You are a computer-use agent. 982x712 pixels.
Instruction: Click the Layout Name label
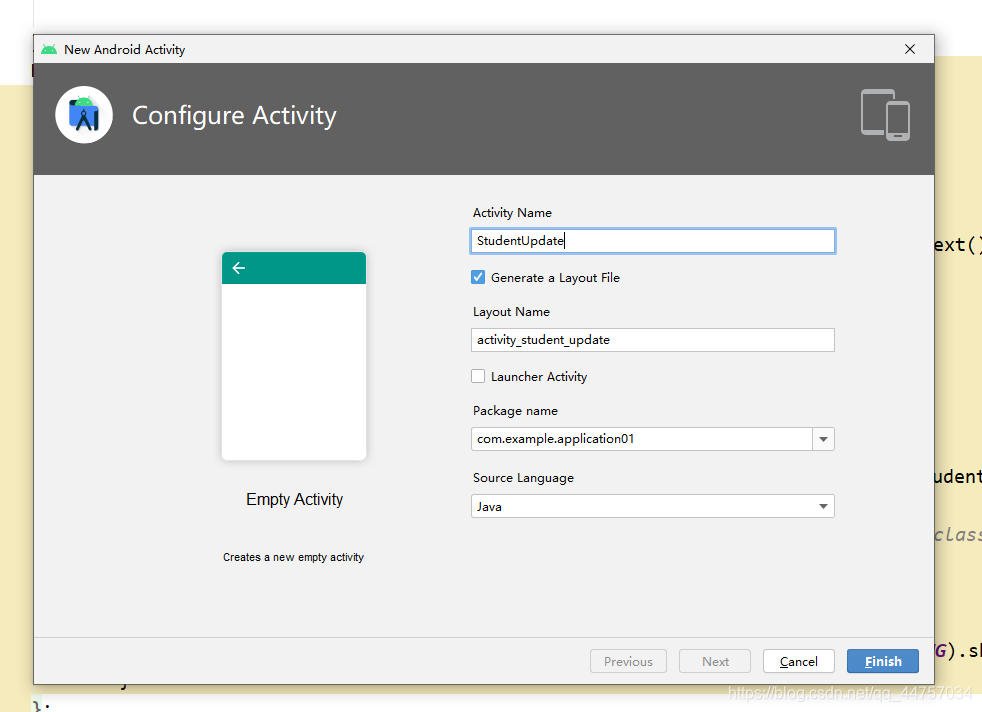point(511,312)
